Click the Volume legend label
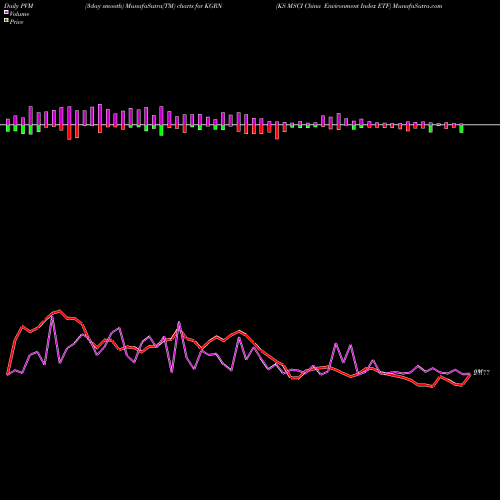This screenshot has width=500, height=500. point(19,14)
